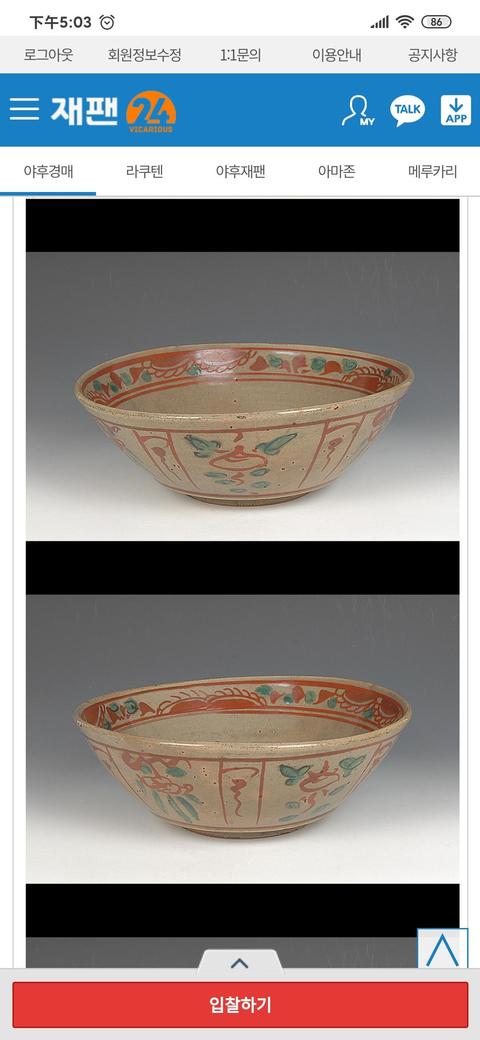Image resolution: width=480 pixels, height=1040 pixels.
Task: Open the hamburger menu icon
Action: click(x=25, y=109)
